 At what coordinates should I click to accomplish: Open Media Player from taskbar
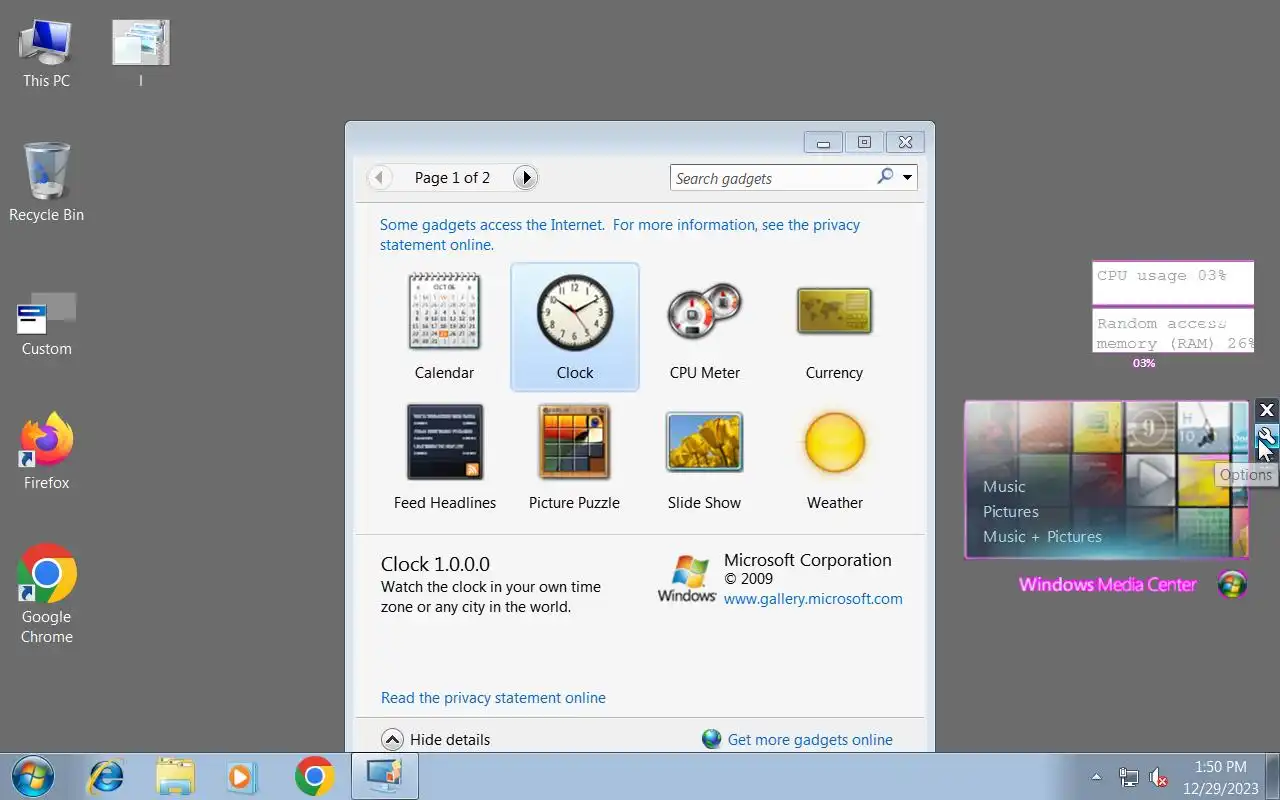(242, 776)
